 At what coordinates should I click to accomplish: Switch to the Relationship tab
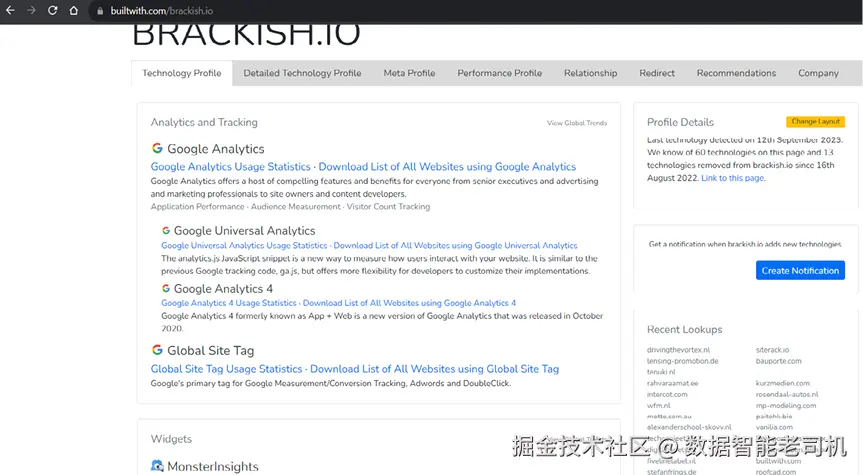click(590, 73)
